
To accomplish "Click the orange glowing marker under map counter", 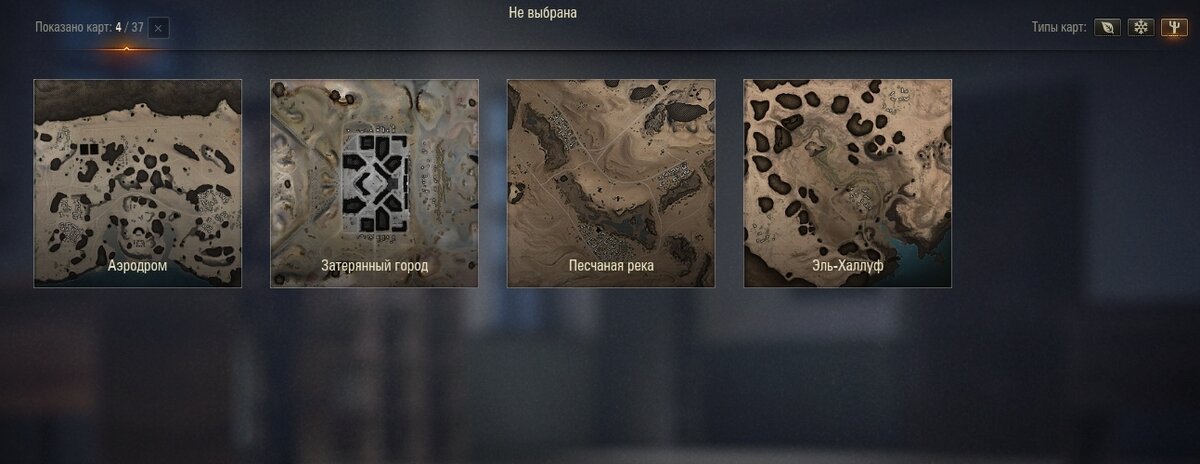I will (x=125, y=48).
